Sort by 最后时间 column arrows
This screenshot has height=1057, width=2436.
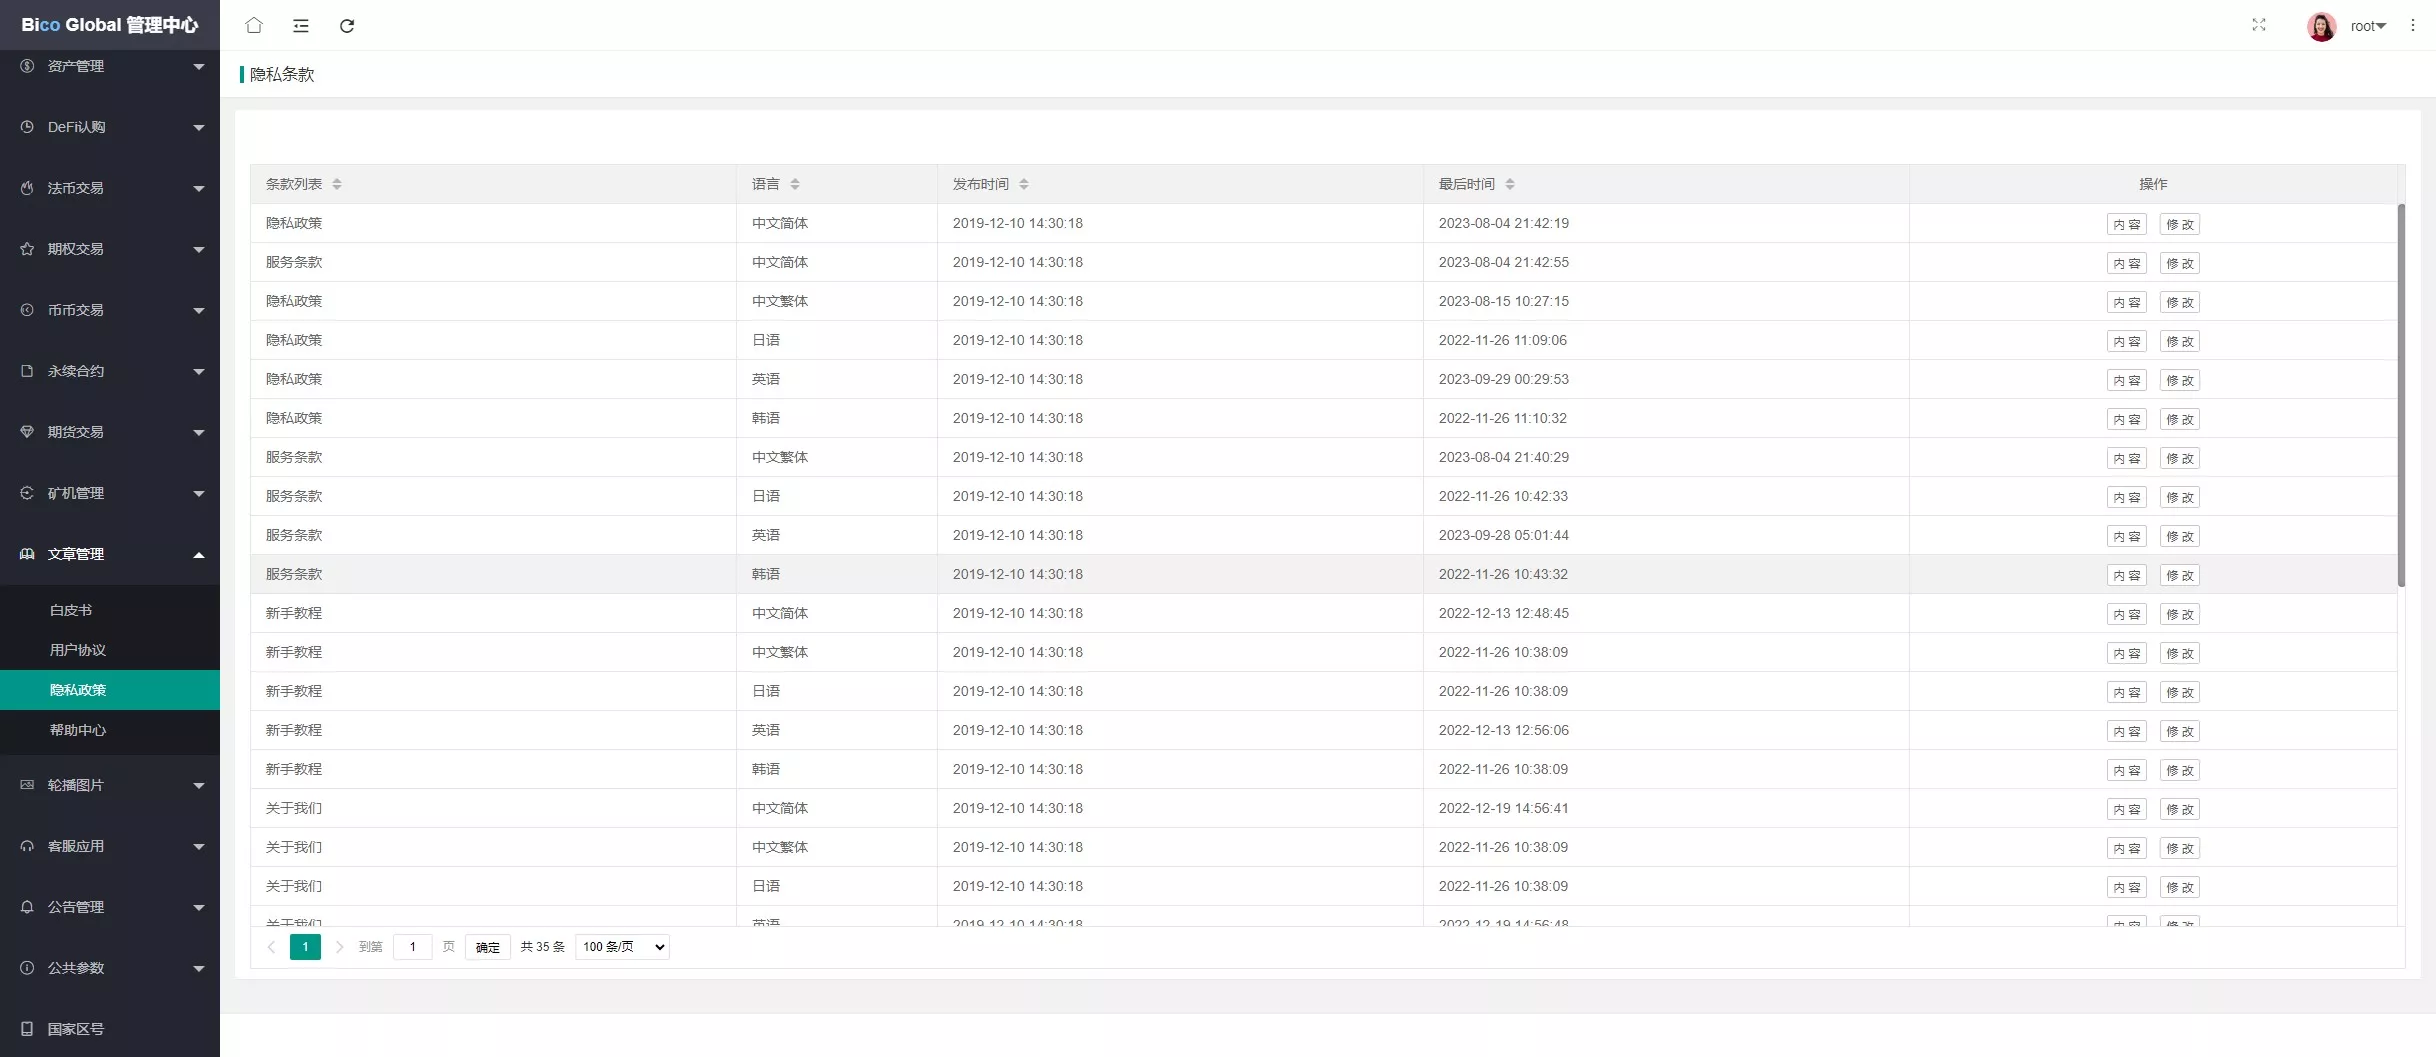(1510, 184)
